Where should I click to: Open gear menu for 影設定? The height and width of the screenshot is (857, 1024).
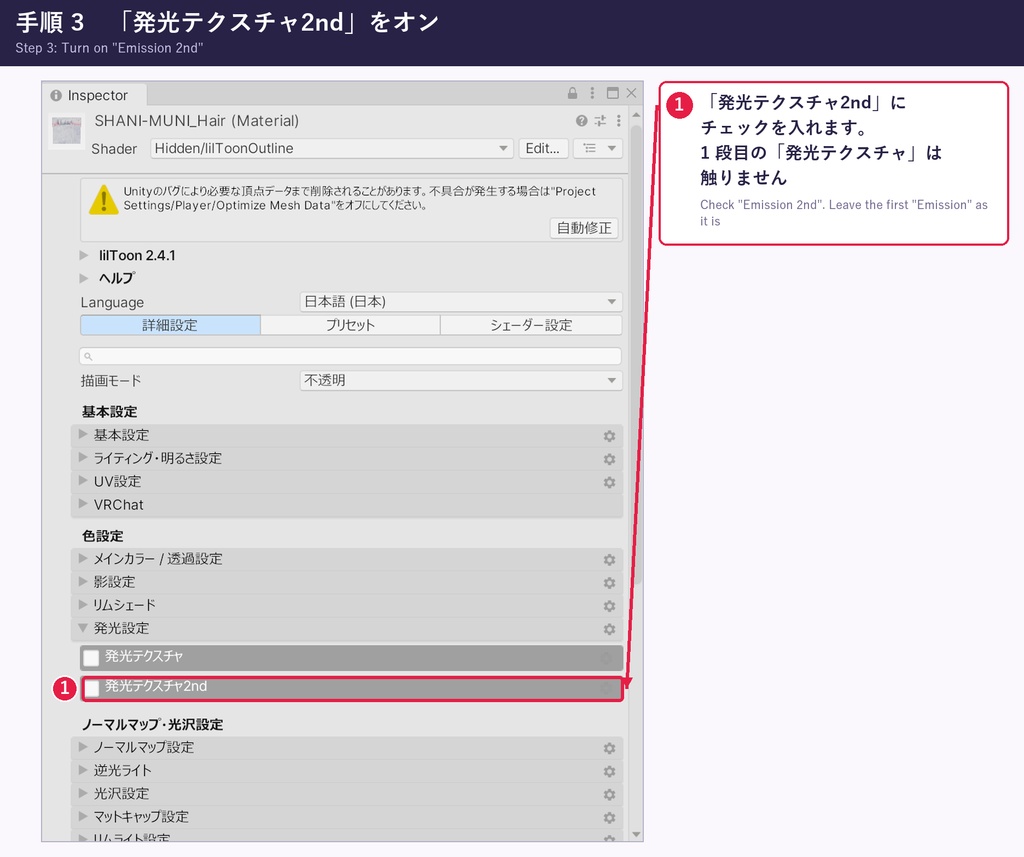pyautogui.click(x=609, y=583)
